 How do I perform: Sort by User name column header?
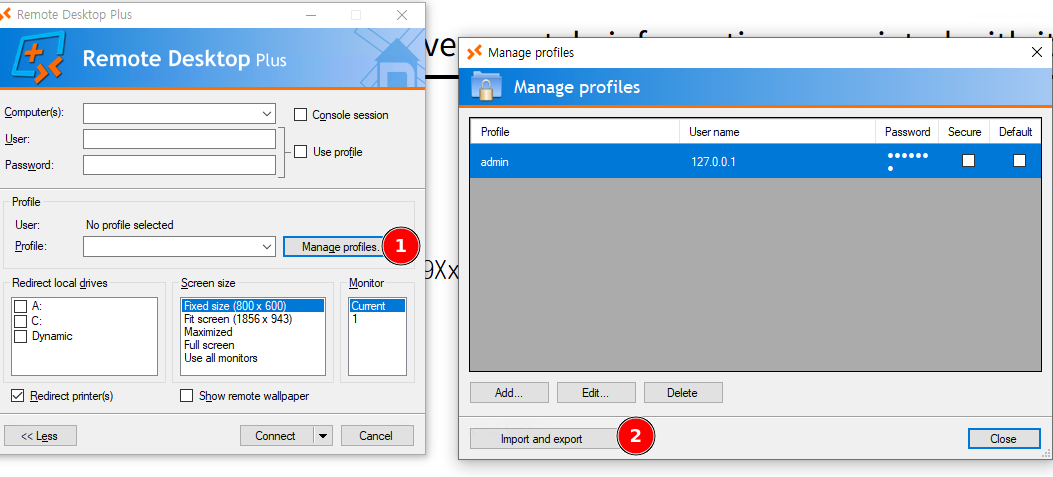pyautogui.click(x=778, y=132)
